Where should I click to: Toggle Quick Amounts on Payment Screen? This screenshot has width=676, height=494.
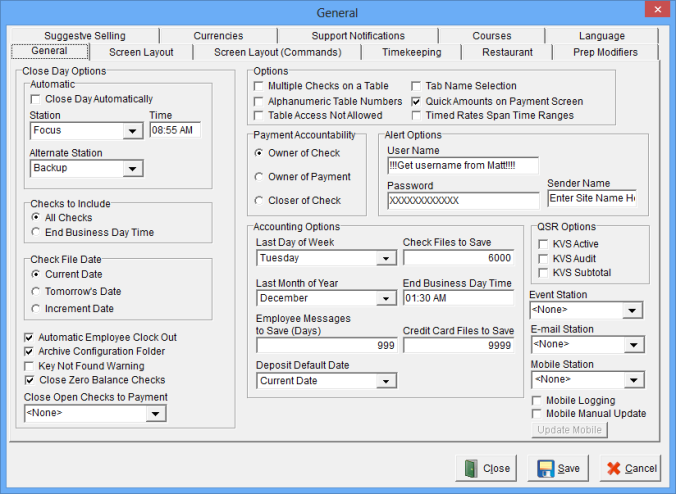(x=417, y=101)
